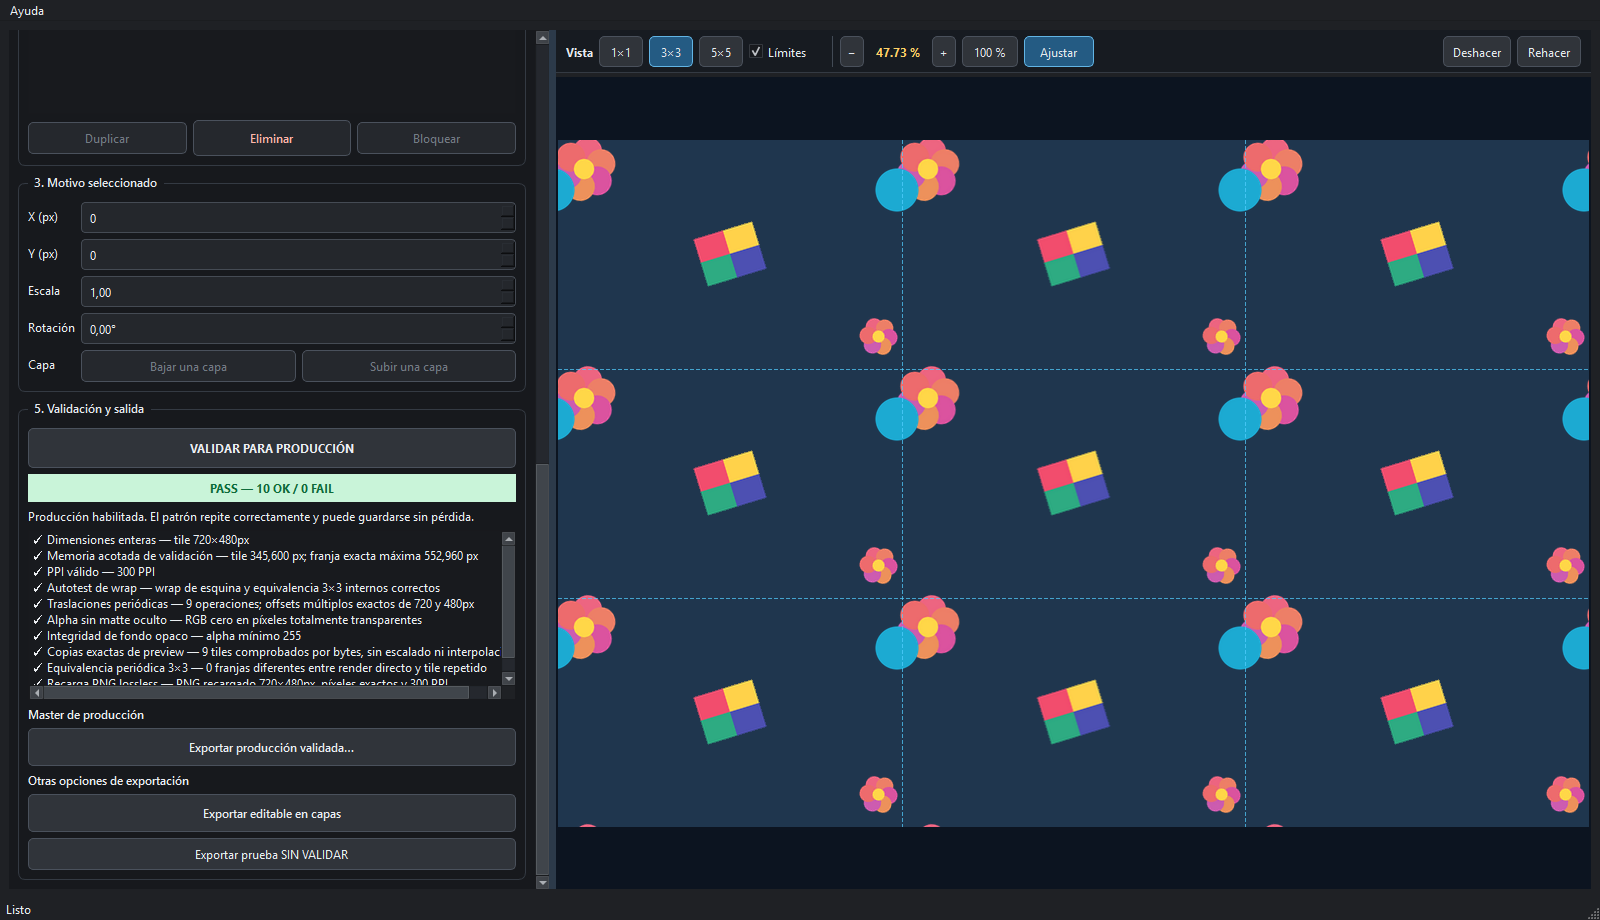Switch preview to 1×1 view
Viewport: 1600px width, 920px height.
coord(621,52)
